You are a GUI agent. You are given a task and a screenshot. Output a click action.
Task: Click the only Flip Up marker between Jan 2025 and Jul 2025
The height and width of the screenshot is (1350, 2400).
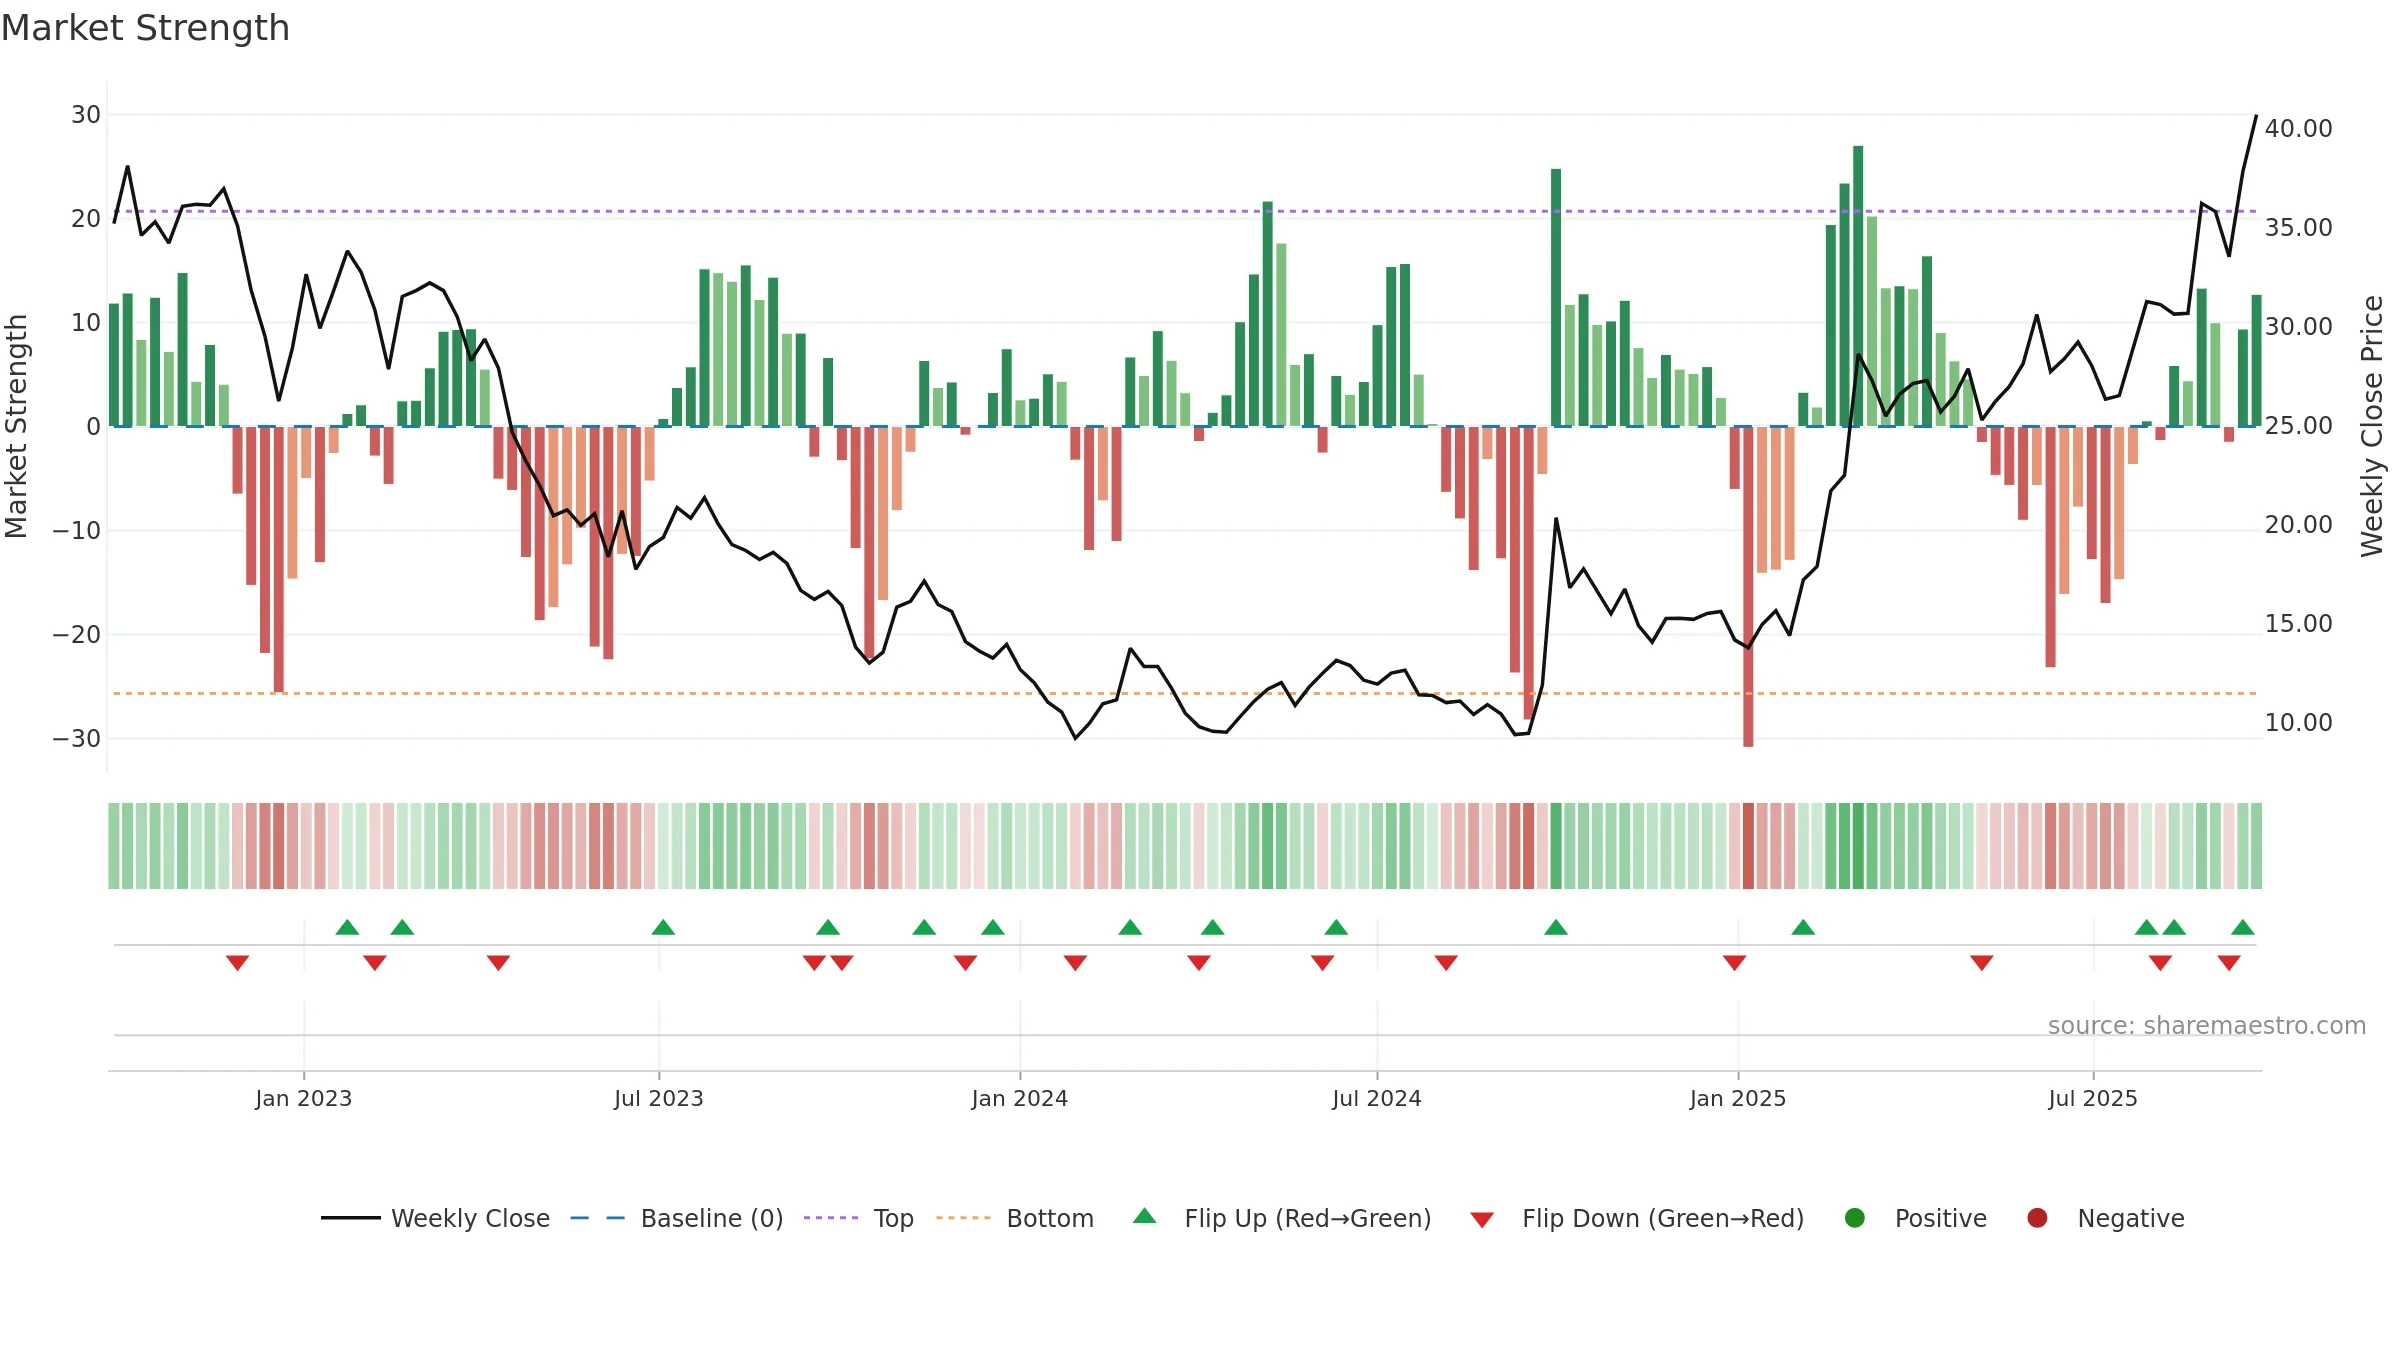(x=1803, y=927)
